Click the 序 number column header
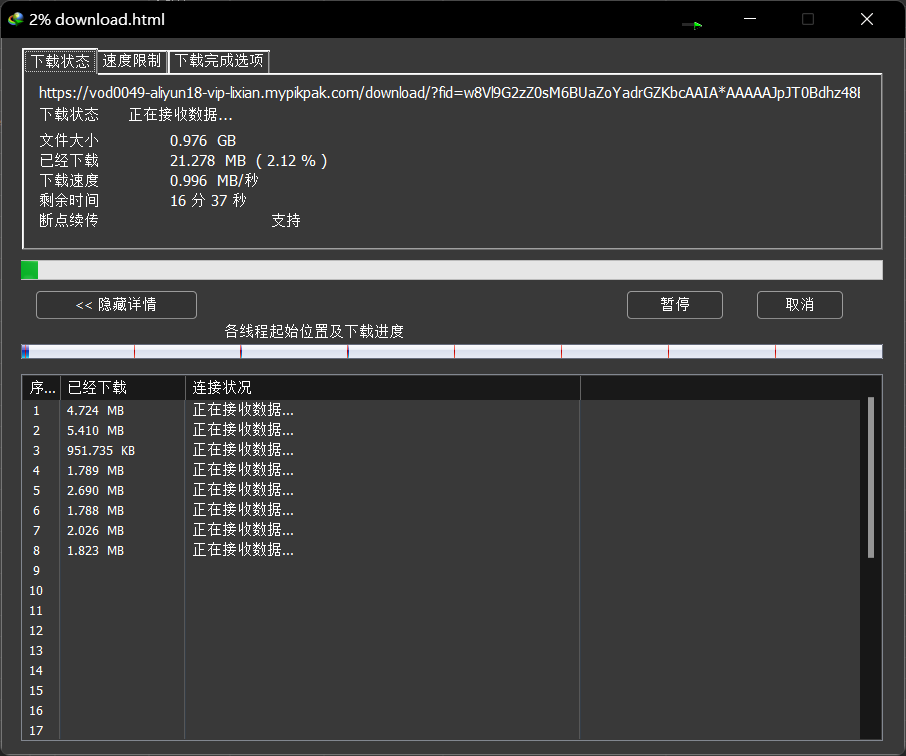 click(41, 388)
